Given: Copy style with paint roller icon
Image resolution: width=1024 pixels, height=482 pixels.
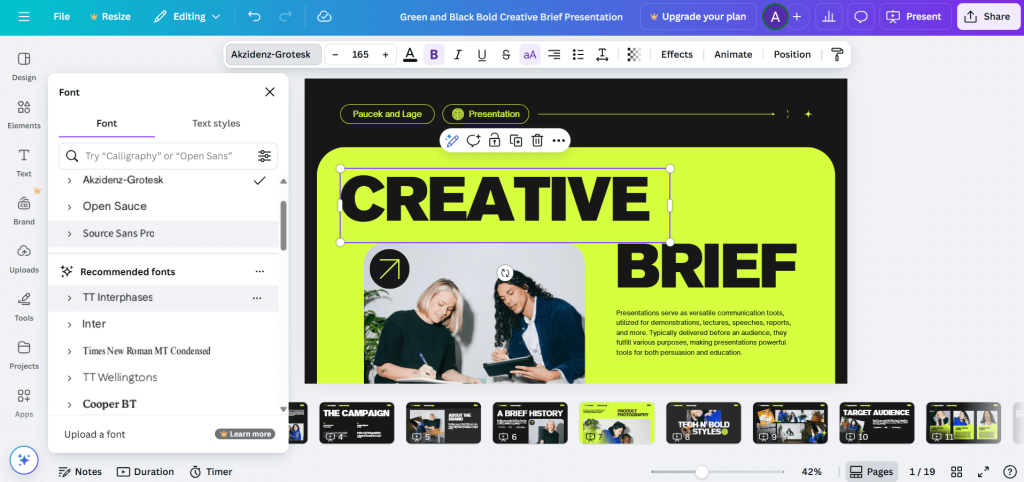Looking at the screenshot, I should point(837,55).
